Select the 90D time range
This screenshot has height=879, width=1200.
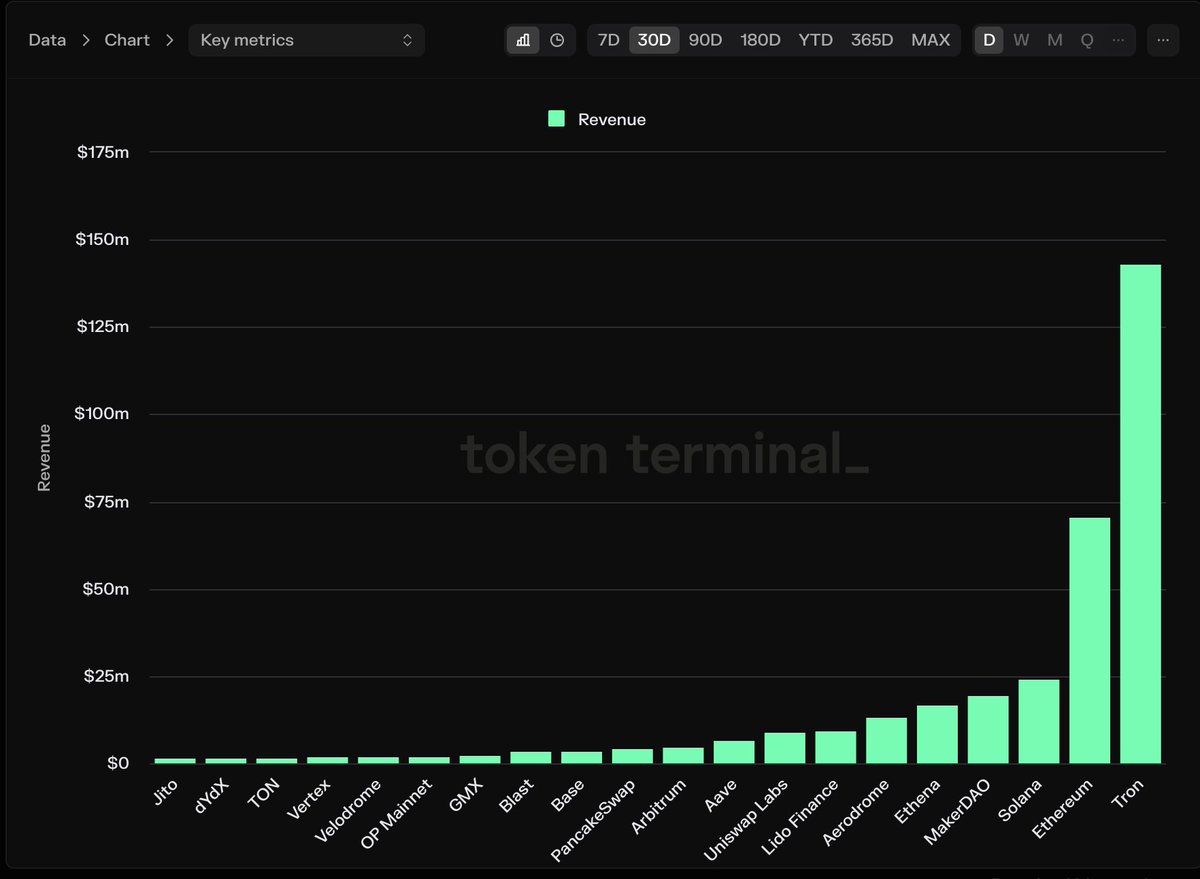point(705,40)
